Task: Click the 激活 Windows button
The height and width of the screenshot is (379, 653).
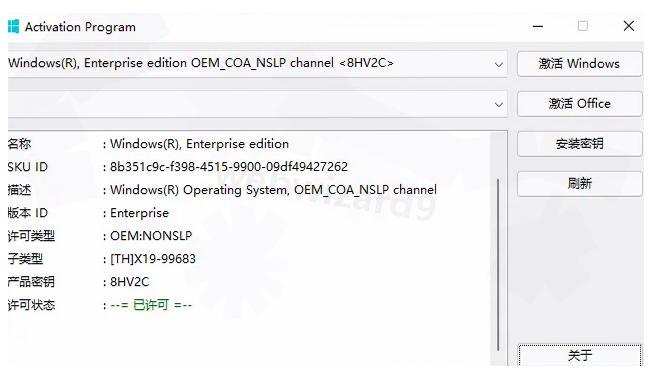Action: coord(579,64)
